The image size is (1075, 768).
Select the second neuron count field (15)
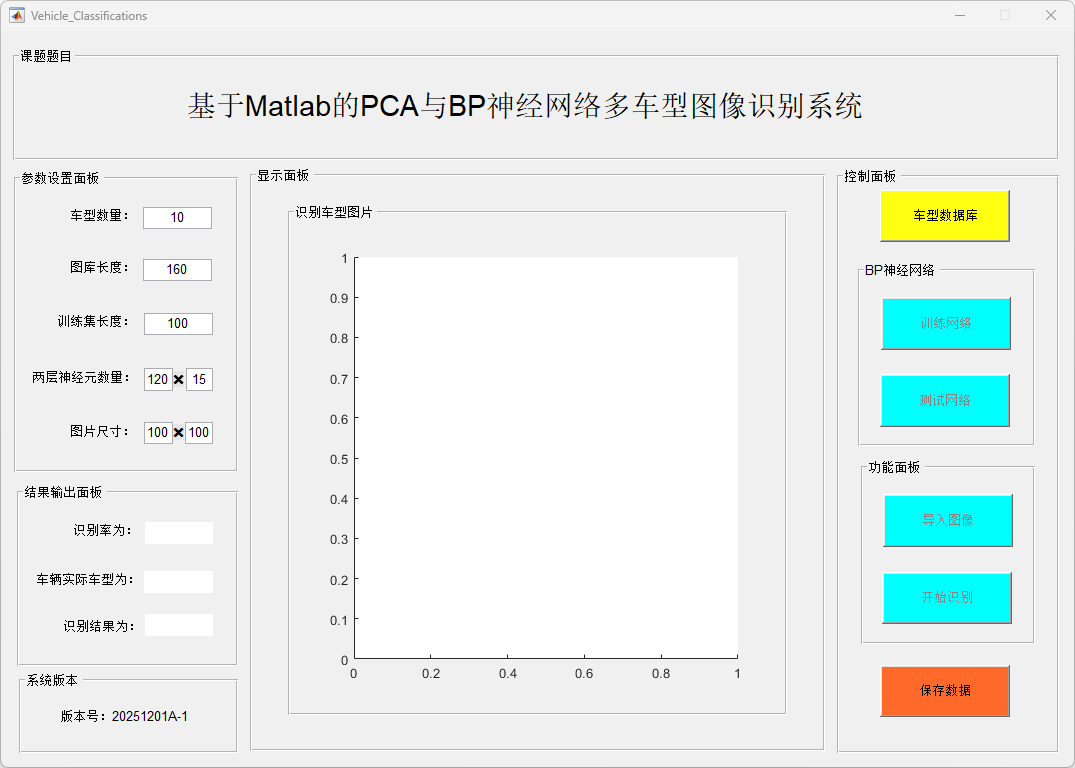tap(199, 379)
